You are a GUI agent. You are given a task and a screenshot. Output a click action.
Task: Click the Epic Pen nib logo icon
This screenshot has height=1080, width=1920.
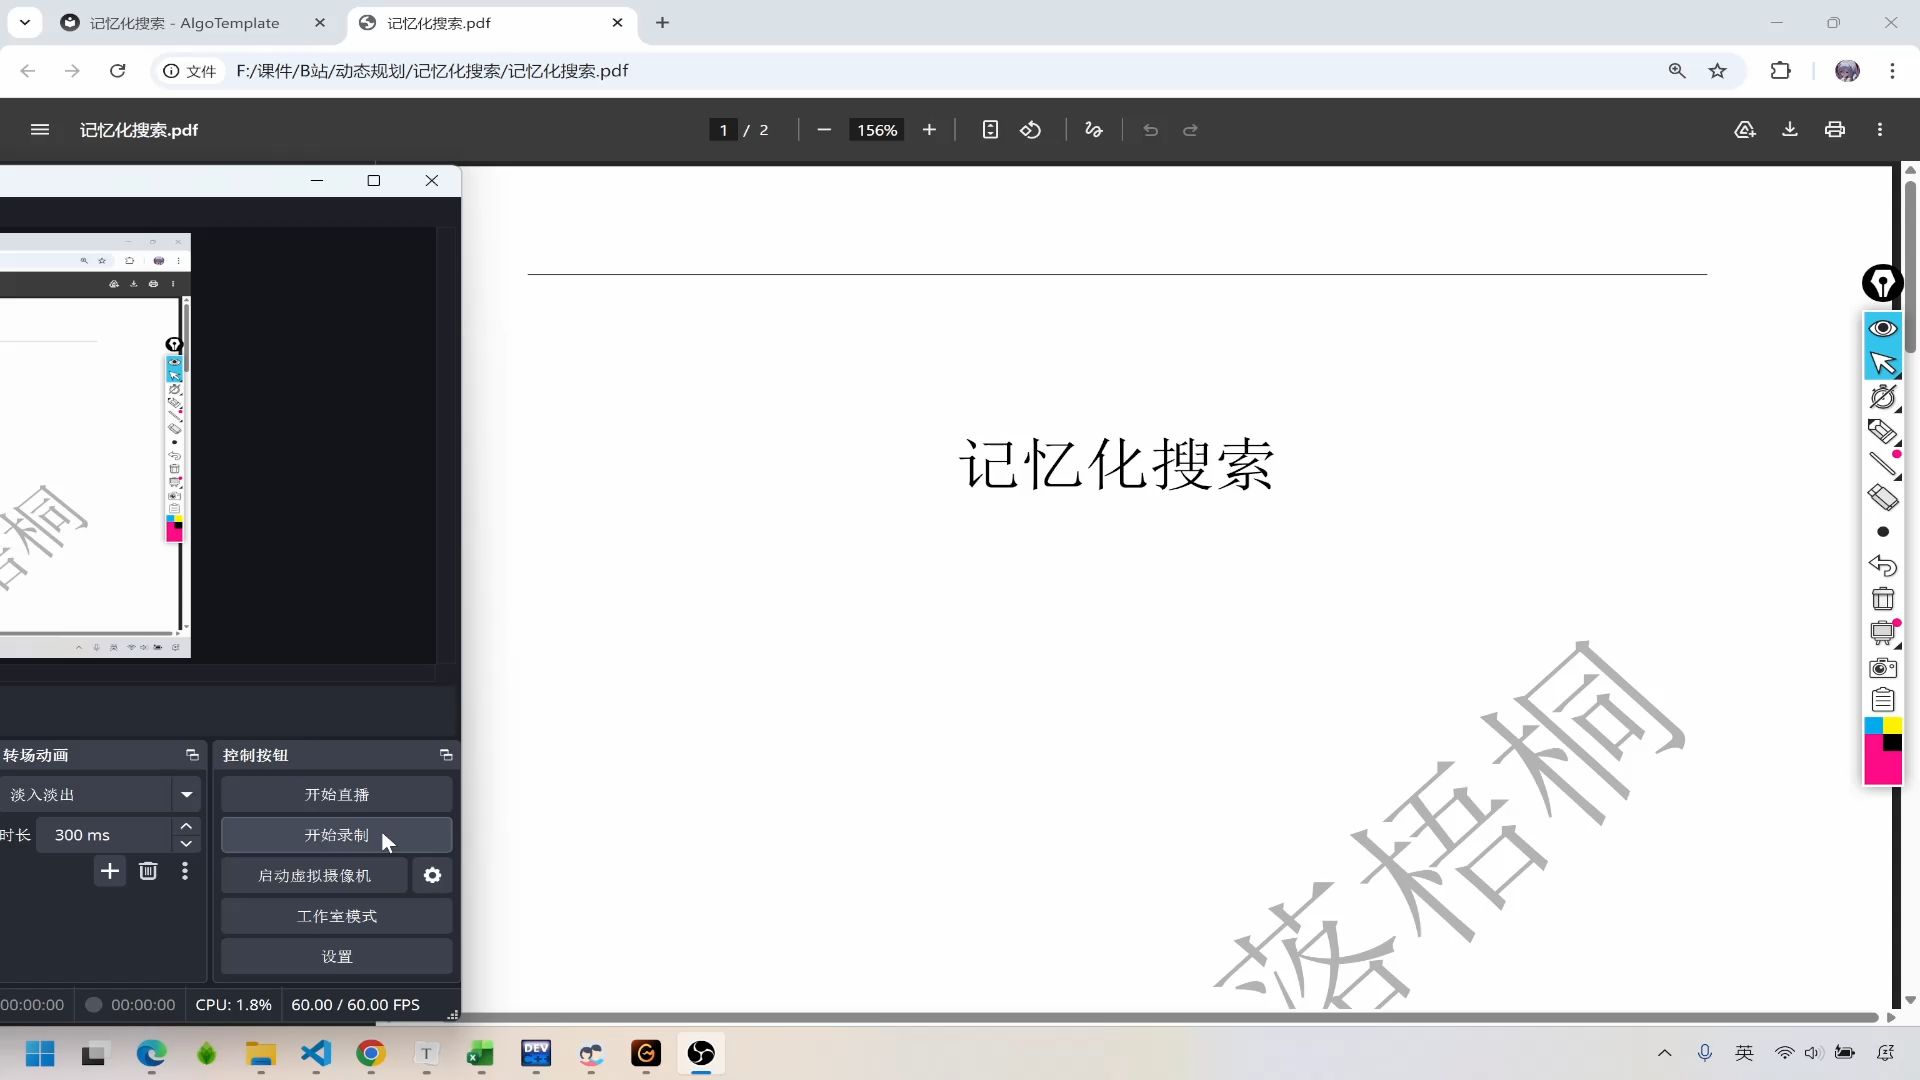pos(1882,284)
